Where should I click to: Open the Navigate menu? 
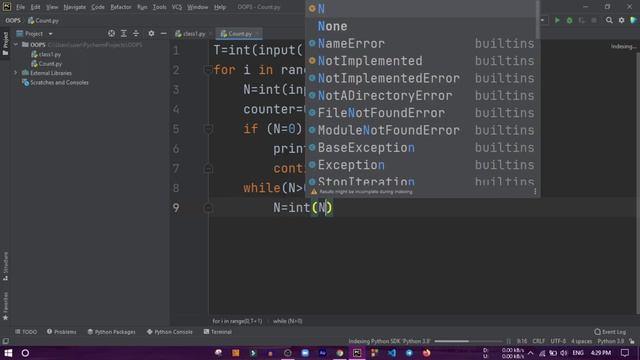[x=75, y=7]
